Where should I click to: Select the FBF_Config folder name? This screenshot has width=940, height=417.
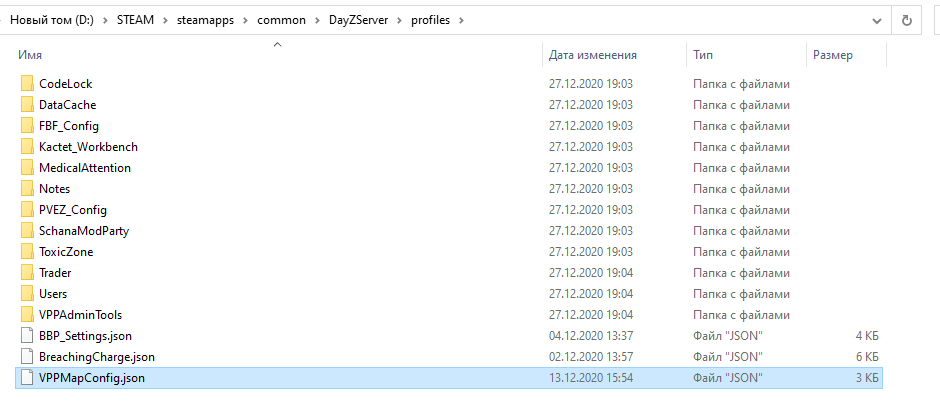coord(69,126)
